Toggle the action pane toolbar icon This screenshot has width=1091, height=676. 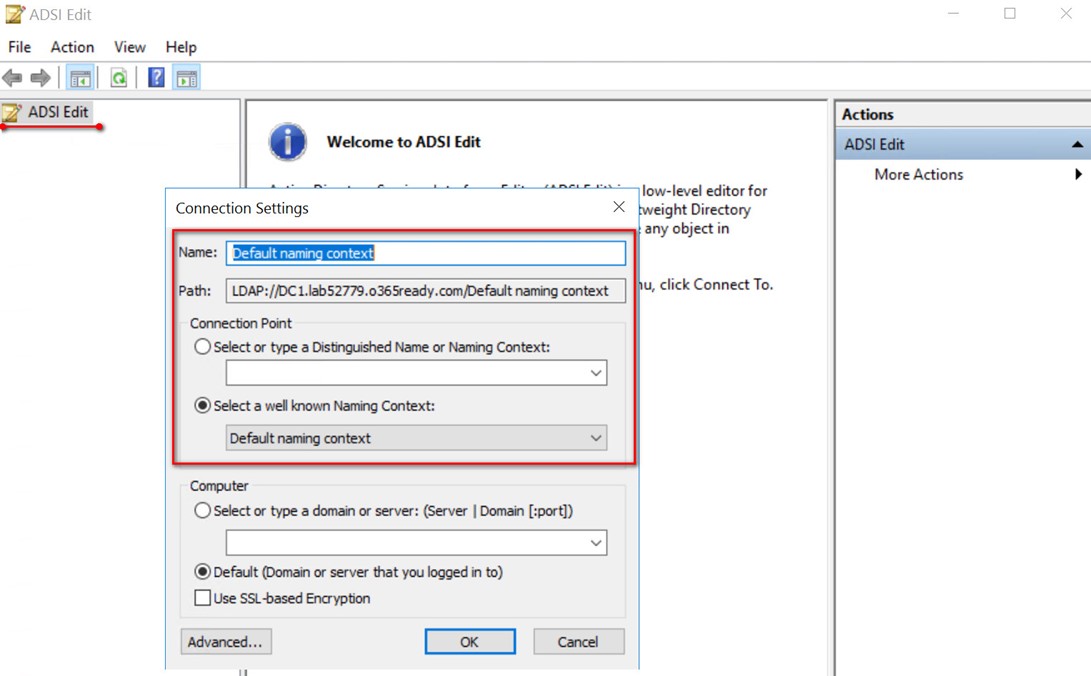point(186,78)
